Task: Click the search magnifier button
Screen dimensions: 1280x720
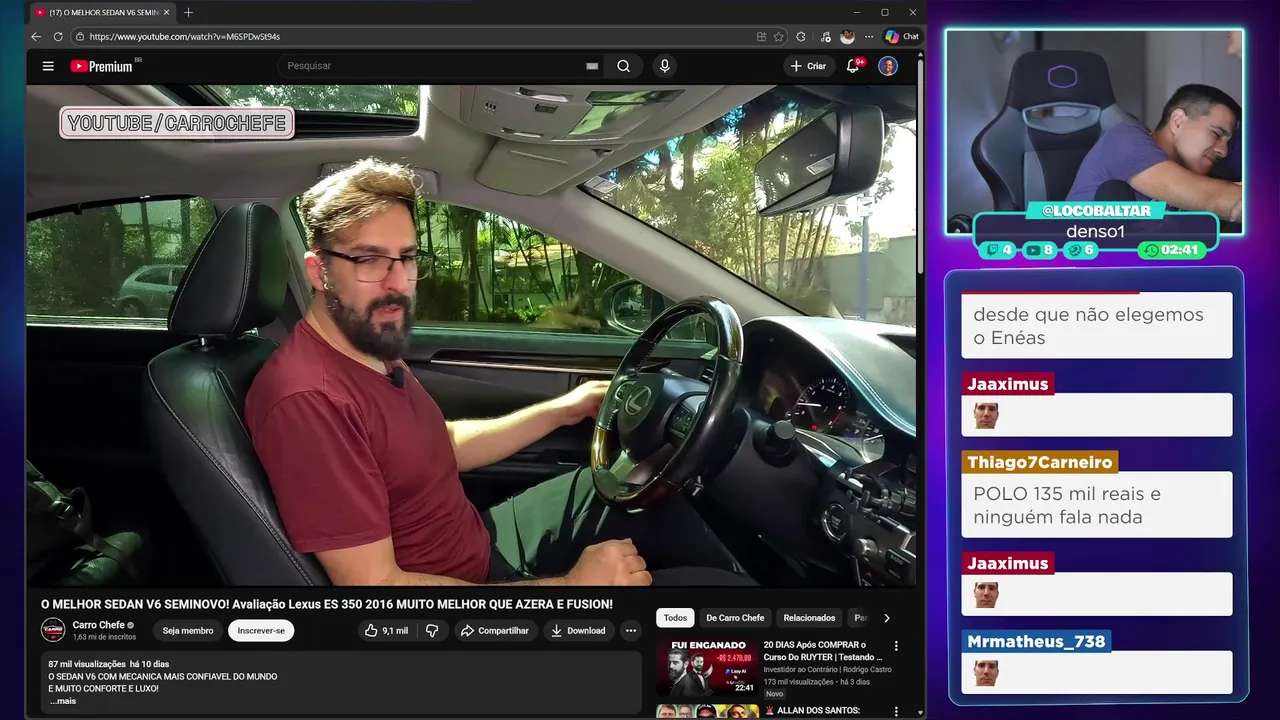Action: click(x=623, y=66)
